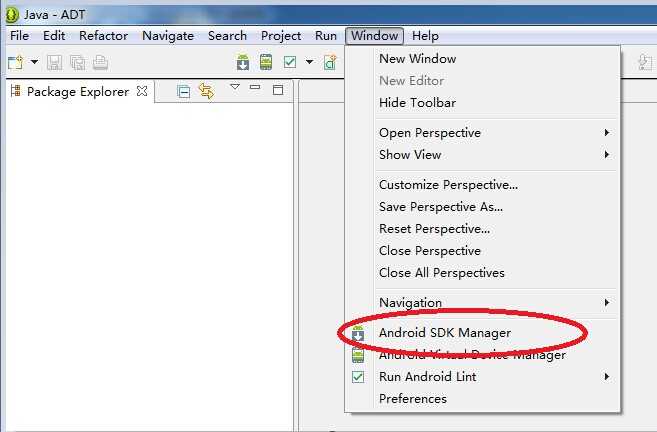Choose Customize Perspective... entry

(x=482, y=185)
